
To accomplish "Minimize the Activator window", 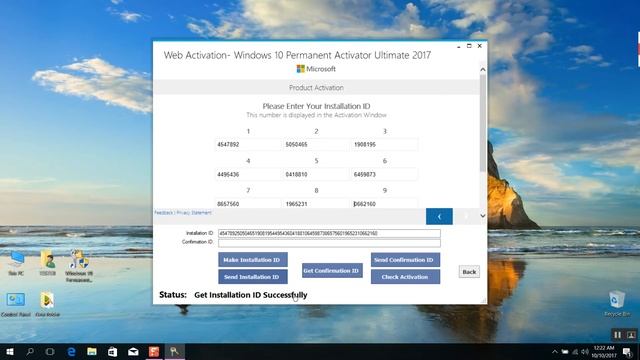I will 458,46.
